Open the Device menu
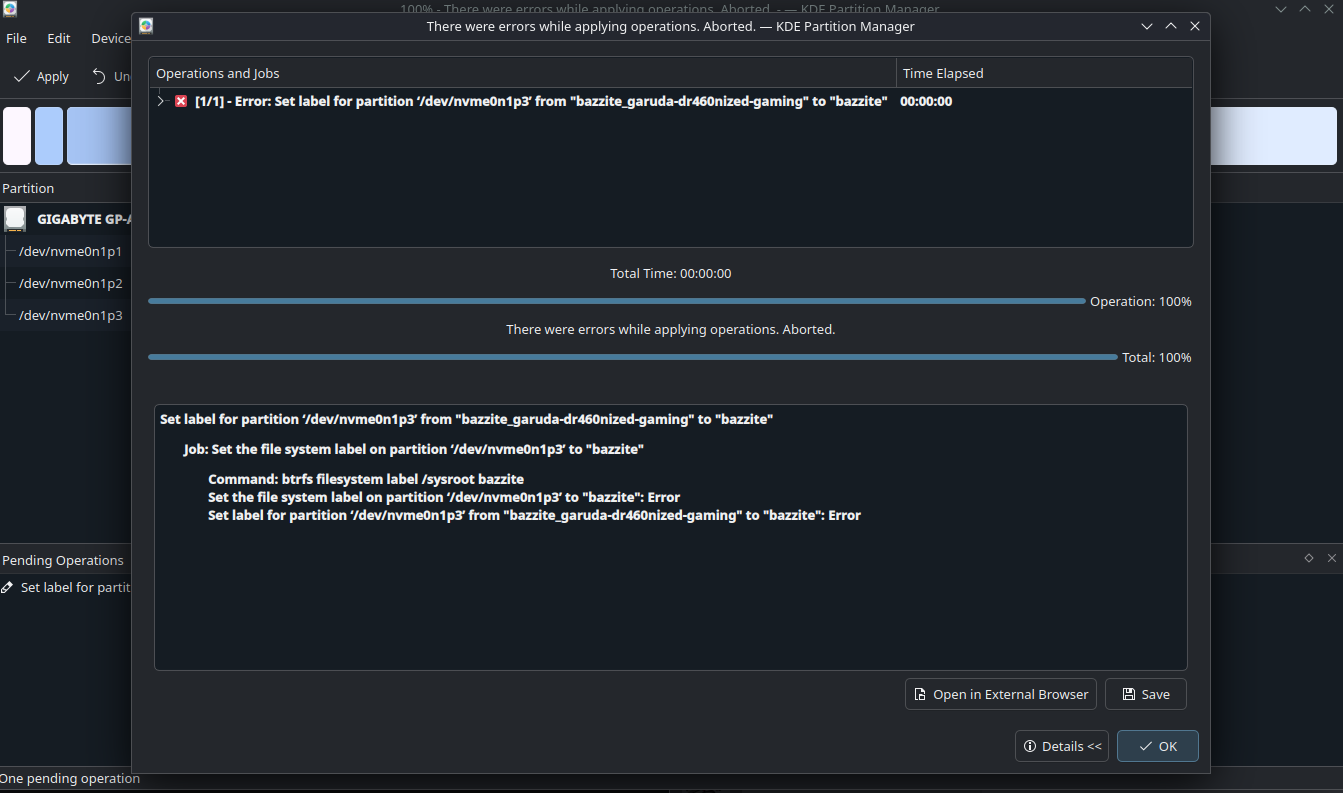This screenshot has height=793, width=1343. 110,38
